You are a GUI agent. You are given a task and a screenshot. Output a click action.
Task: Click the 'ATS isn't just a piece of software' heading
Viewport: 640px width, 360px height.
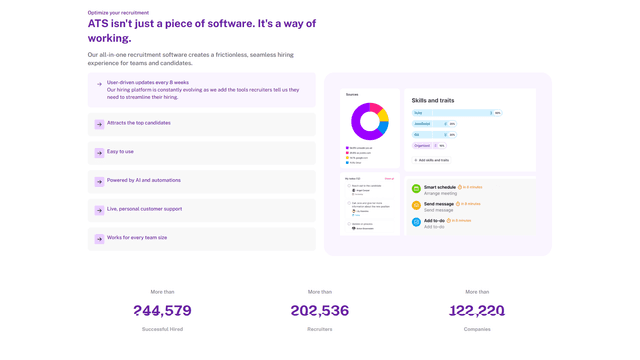[x=202, y=31]
